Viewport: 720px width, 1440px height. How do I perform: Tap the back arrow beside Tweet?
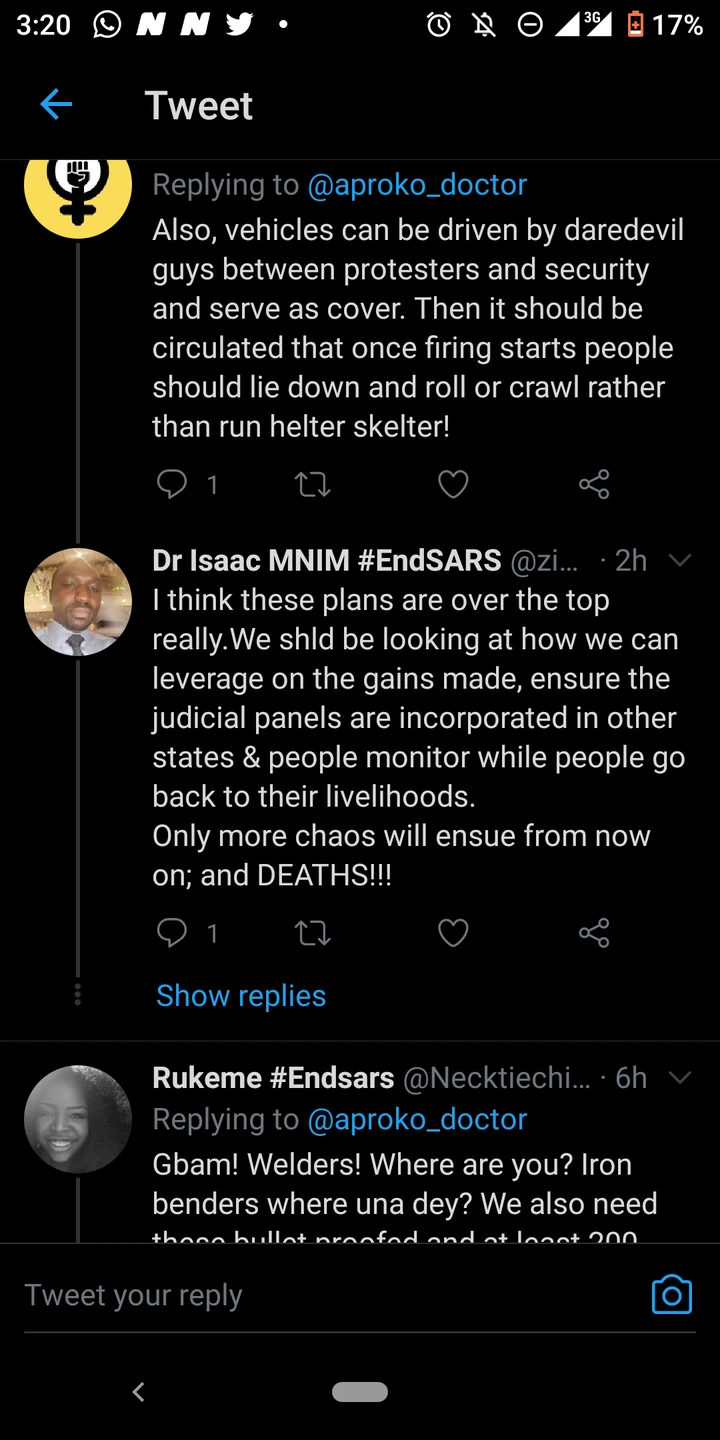56,104
